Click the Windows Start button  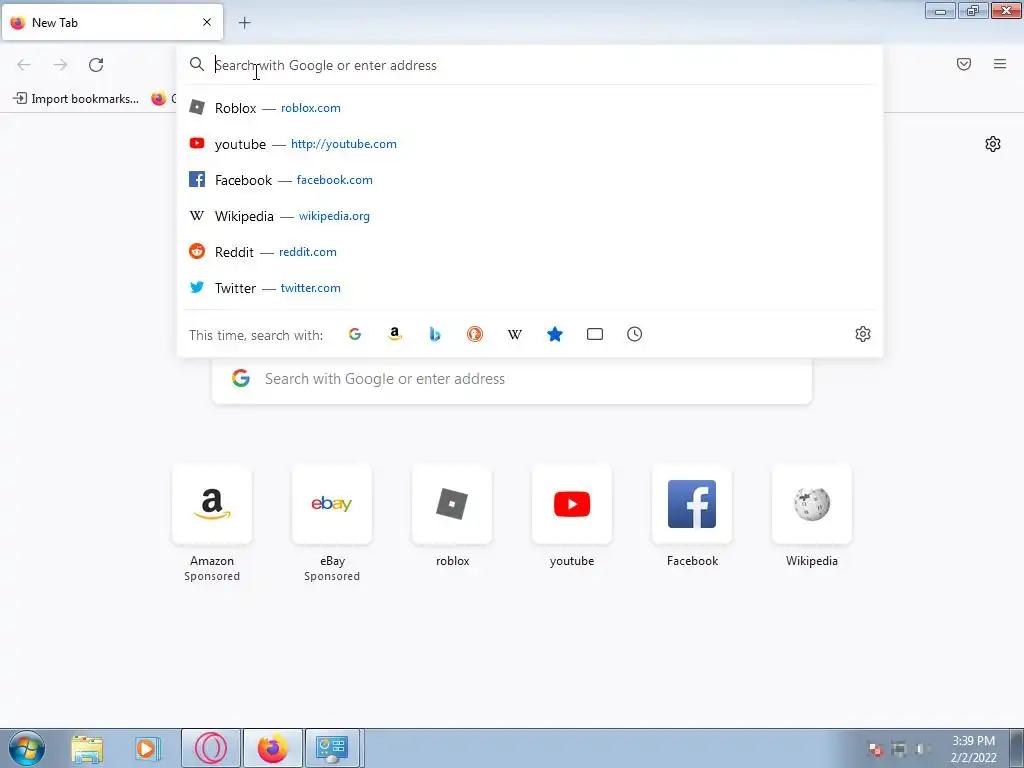26,748
